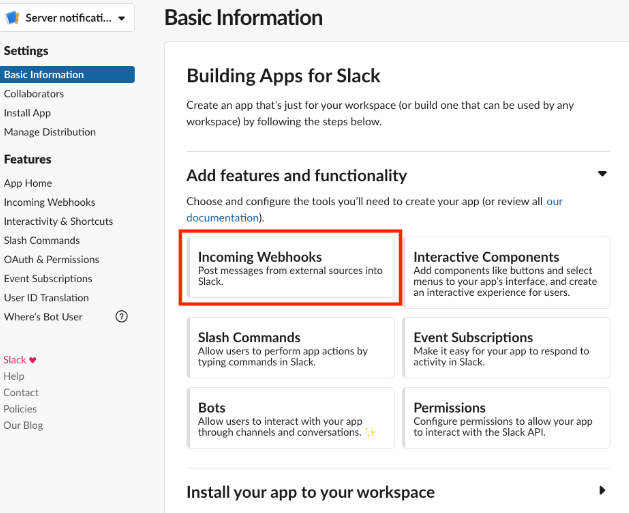Open the Contact footer link
This screenshot has width=629, height=513.
coord(21,393)
